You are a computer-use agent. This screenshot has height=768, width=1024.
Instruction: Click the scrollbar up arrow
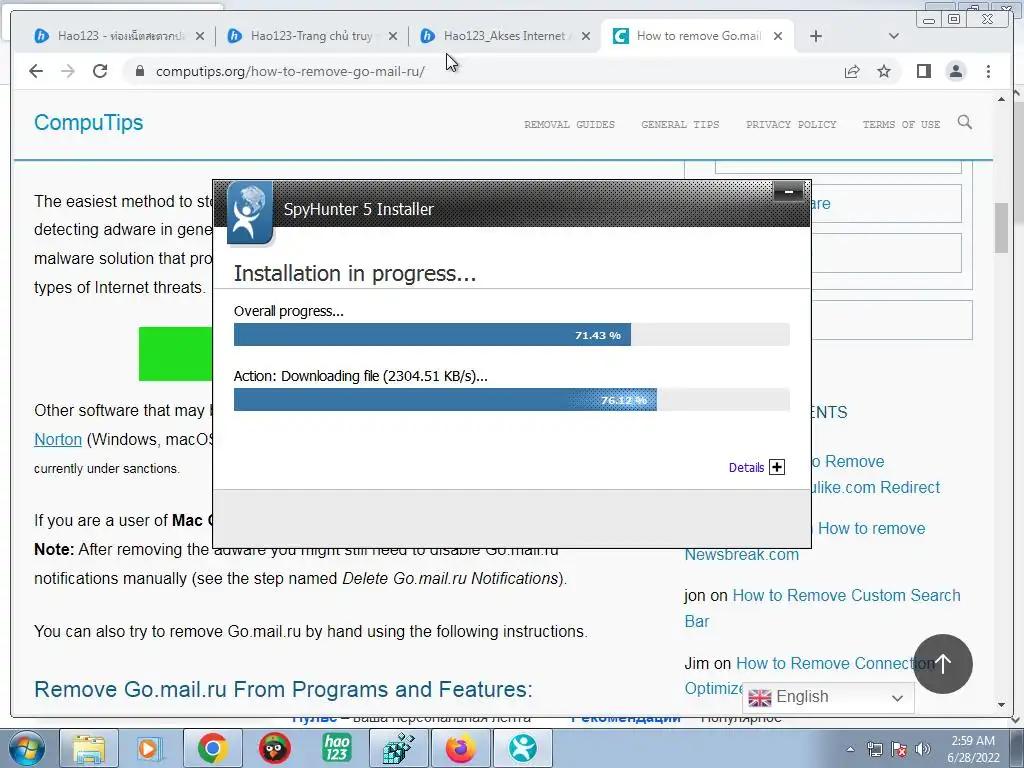[1001, 99]
